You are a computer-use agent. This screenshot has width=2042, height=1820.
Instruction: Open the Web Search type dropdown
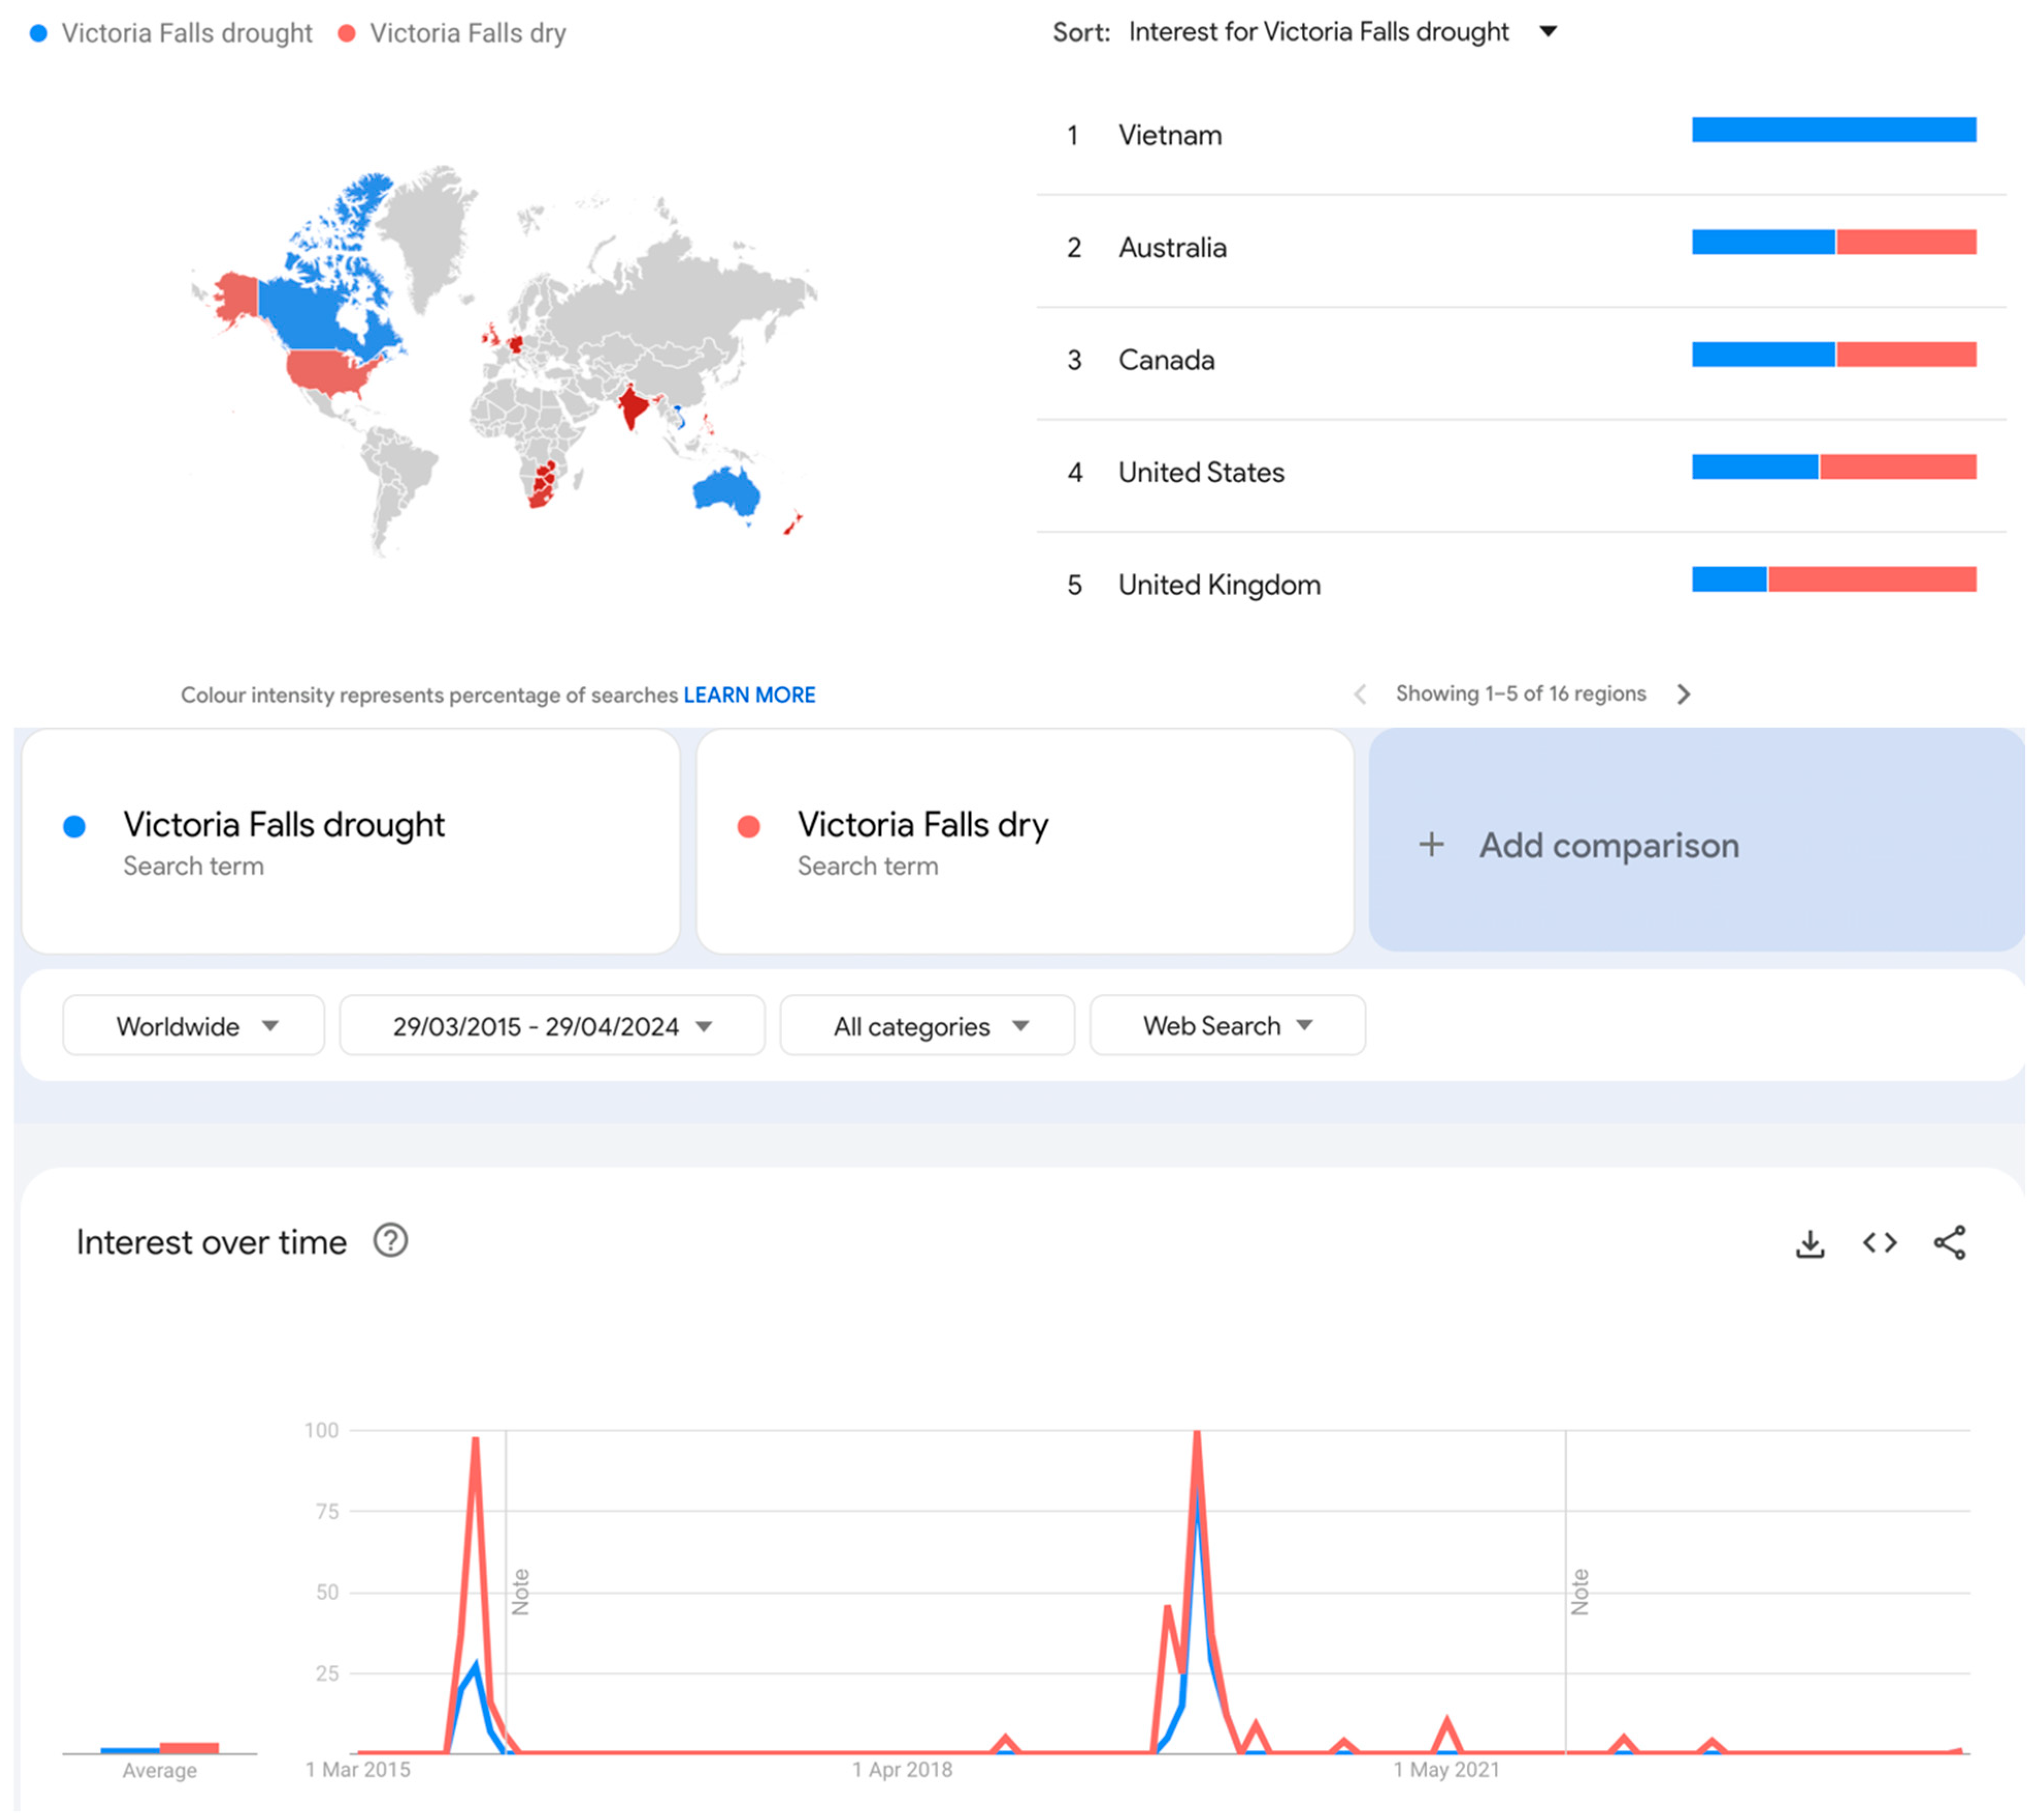(x=1227, y=1026)
